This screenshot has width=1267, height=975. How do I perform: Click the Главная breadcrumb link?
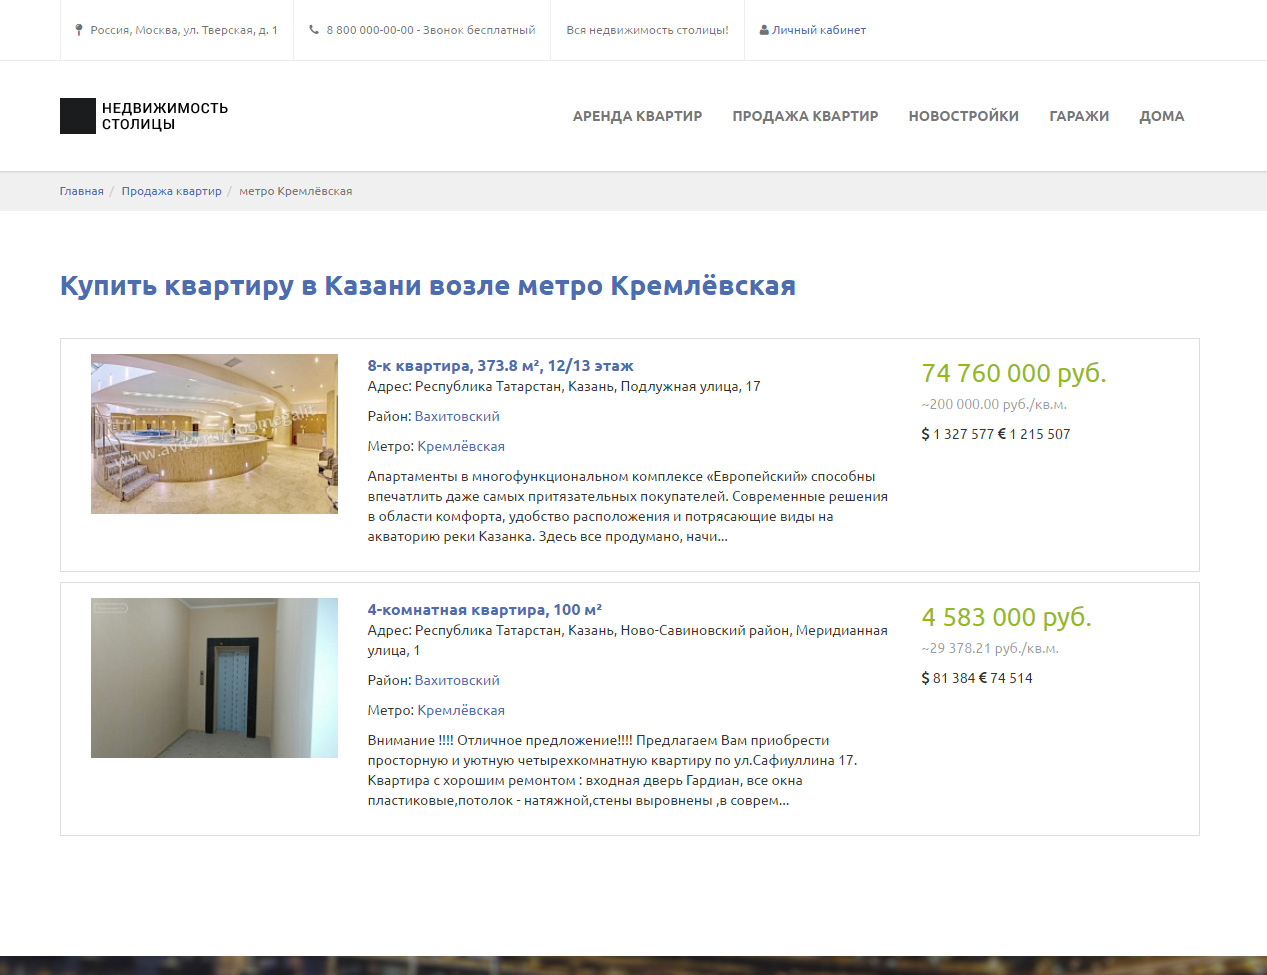(82, 191)
